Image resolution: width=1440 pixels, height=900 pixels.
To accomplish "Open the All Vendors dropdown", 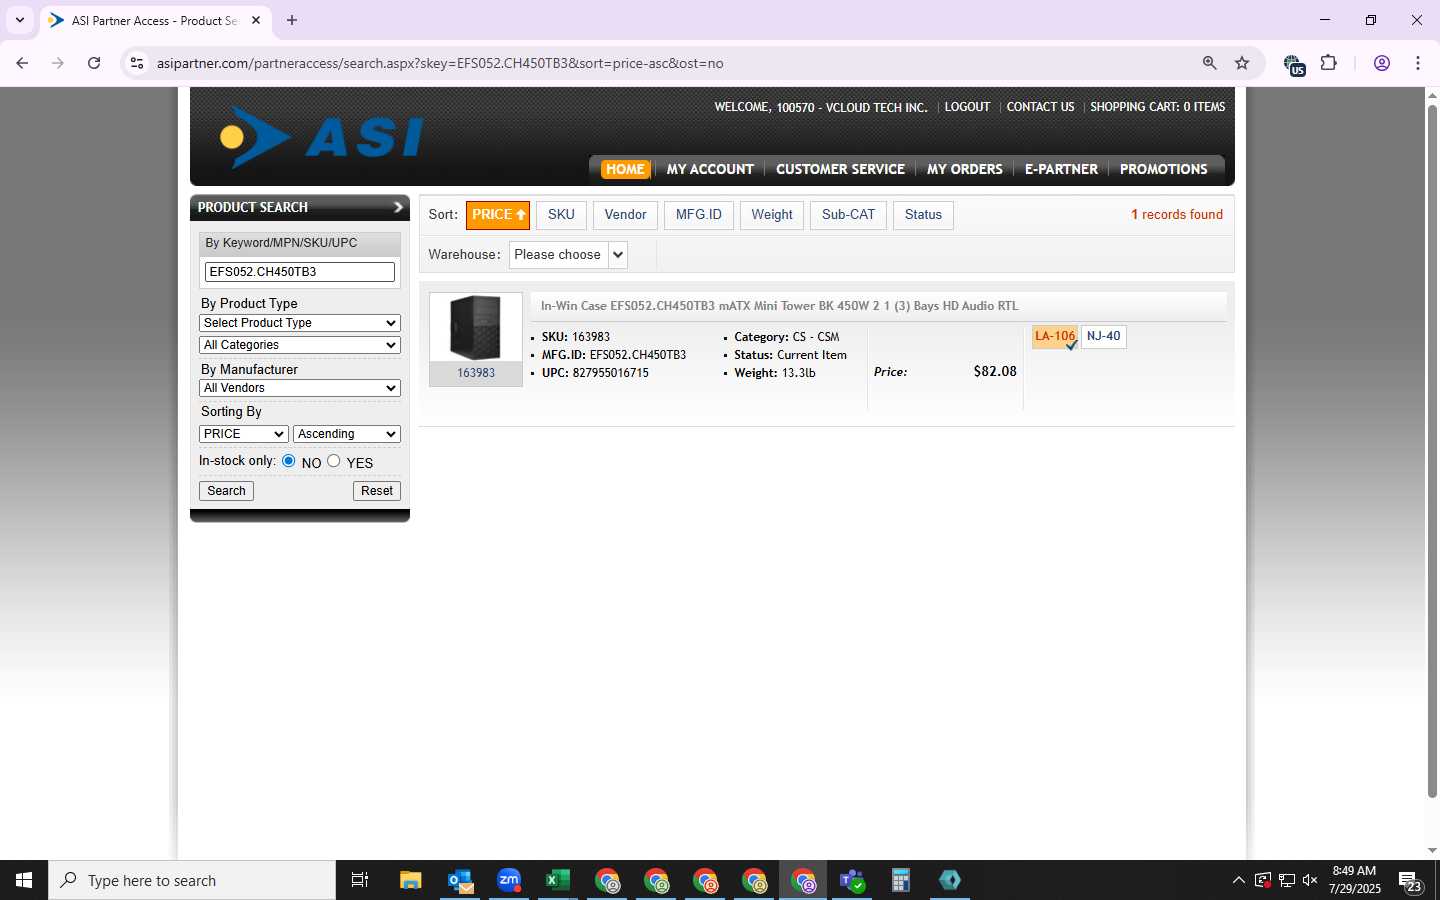I will [300, 388].
